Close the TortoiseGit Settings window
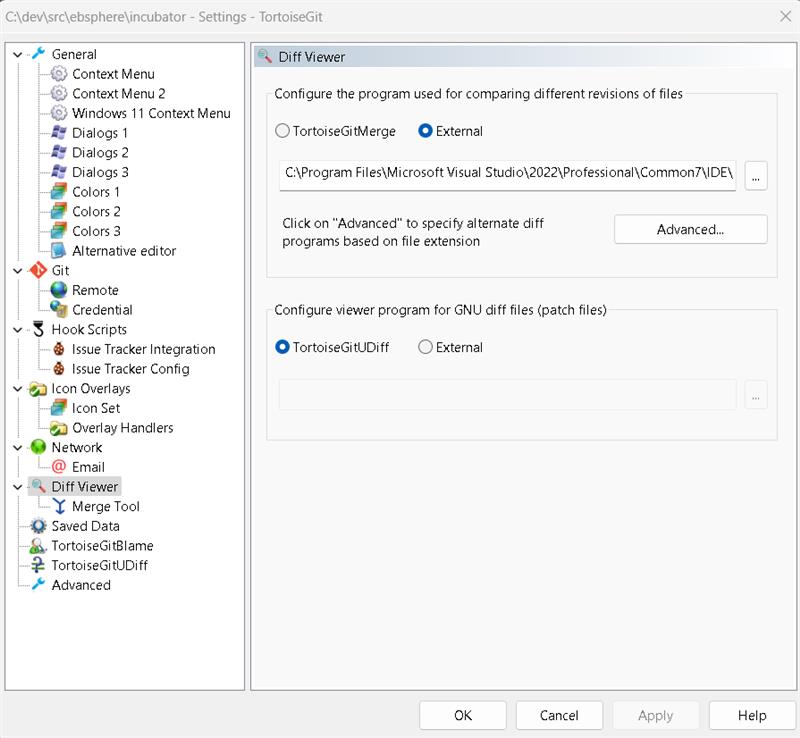 (x=785, y=16)
